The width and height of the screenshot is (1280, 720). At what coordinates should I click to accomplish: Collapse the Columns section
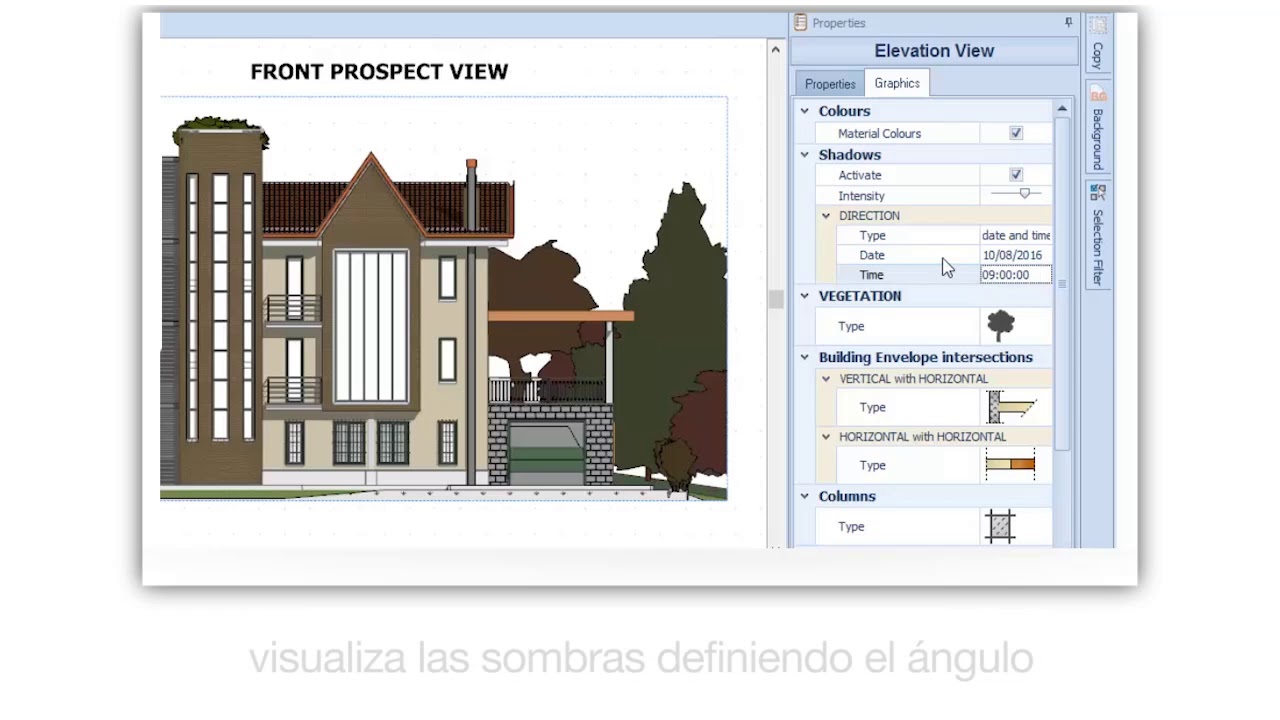(x=805, y=496)
